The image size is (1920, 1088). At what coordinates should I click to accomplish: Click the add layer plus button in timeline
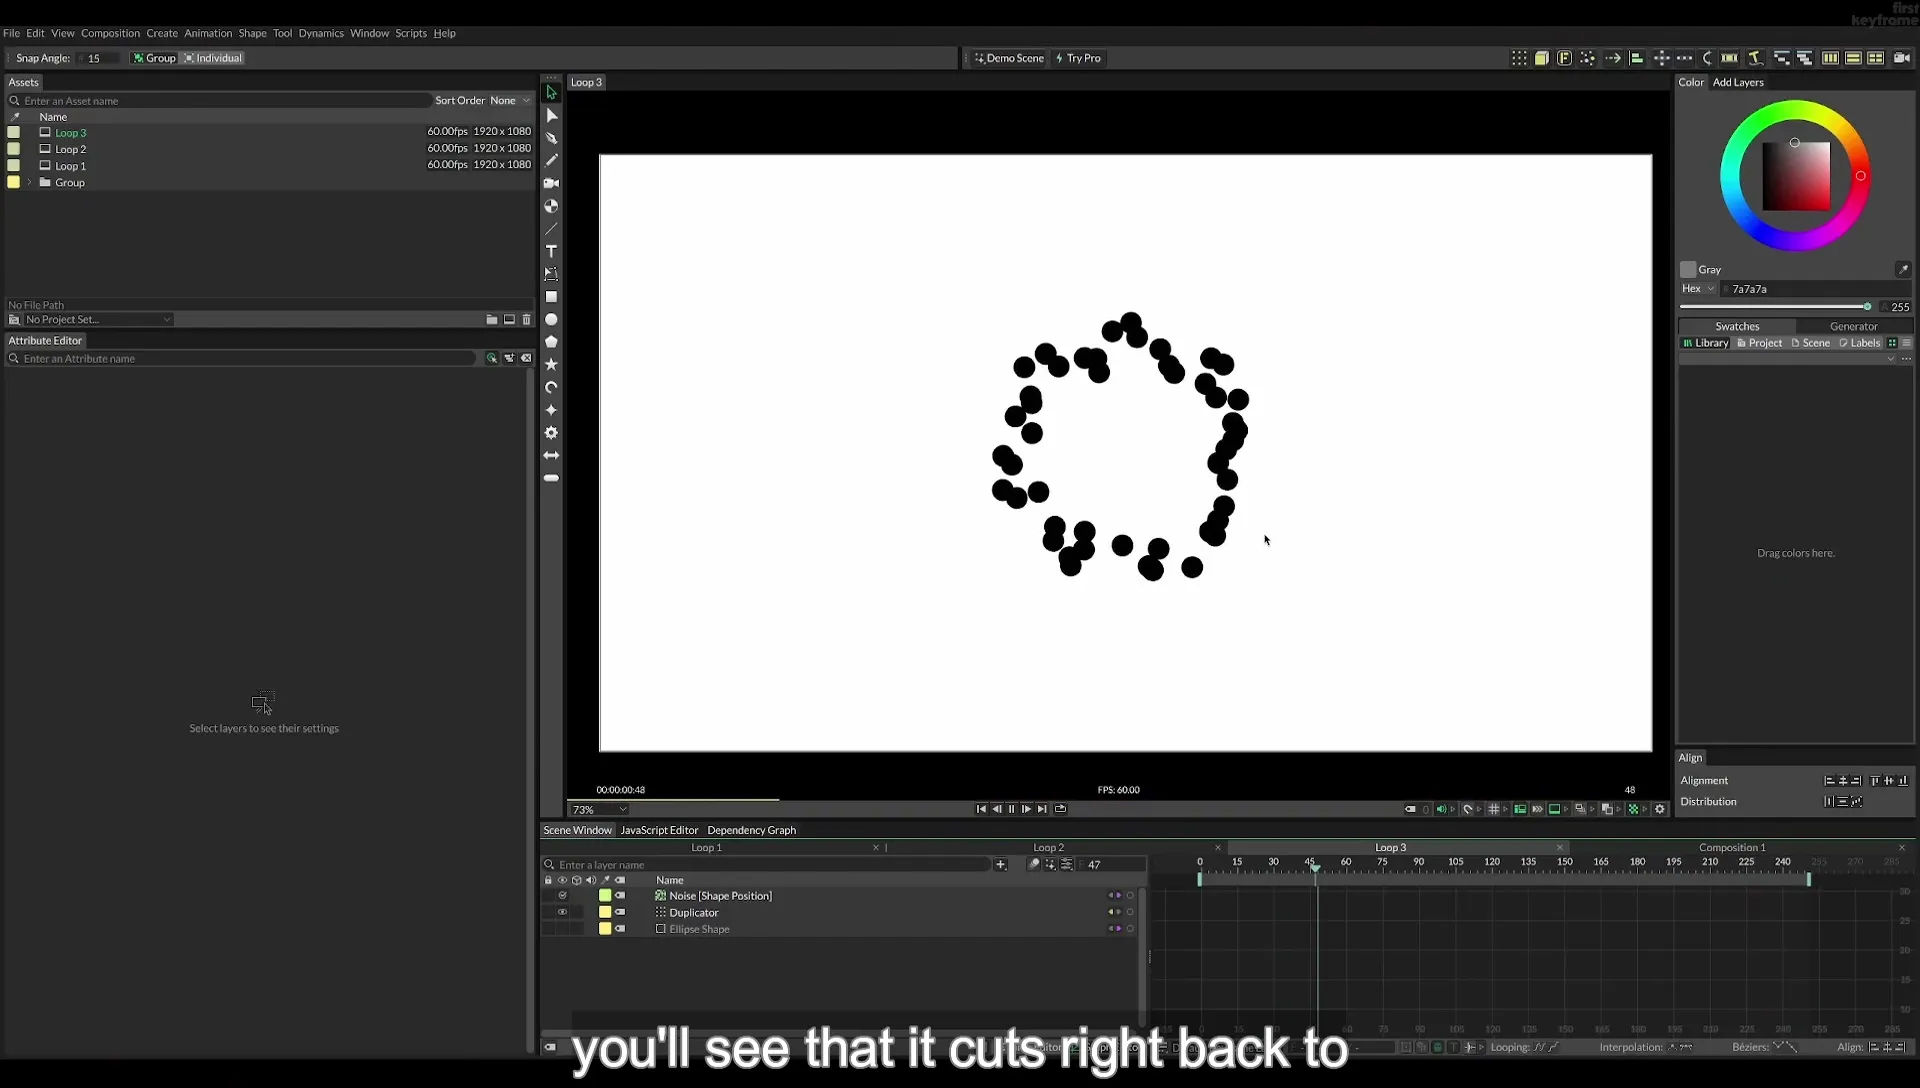point(1000,864)
